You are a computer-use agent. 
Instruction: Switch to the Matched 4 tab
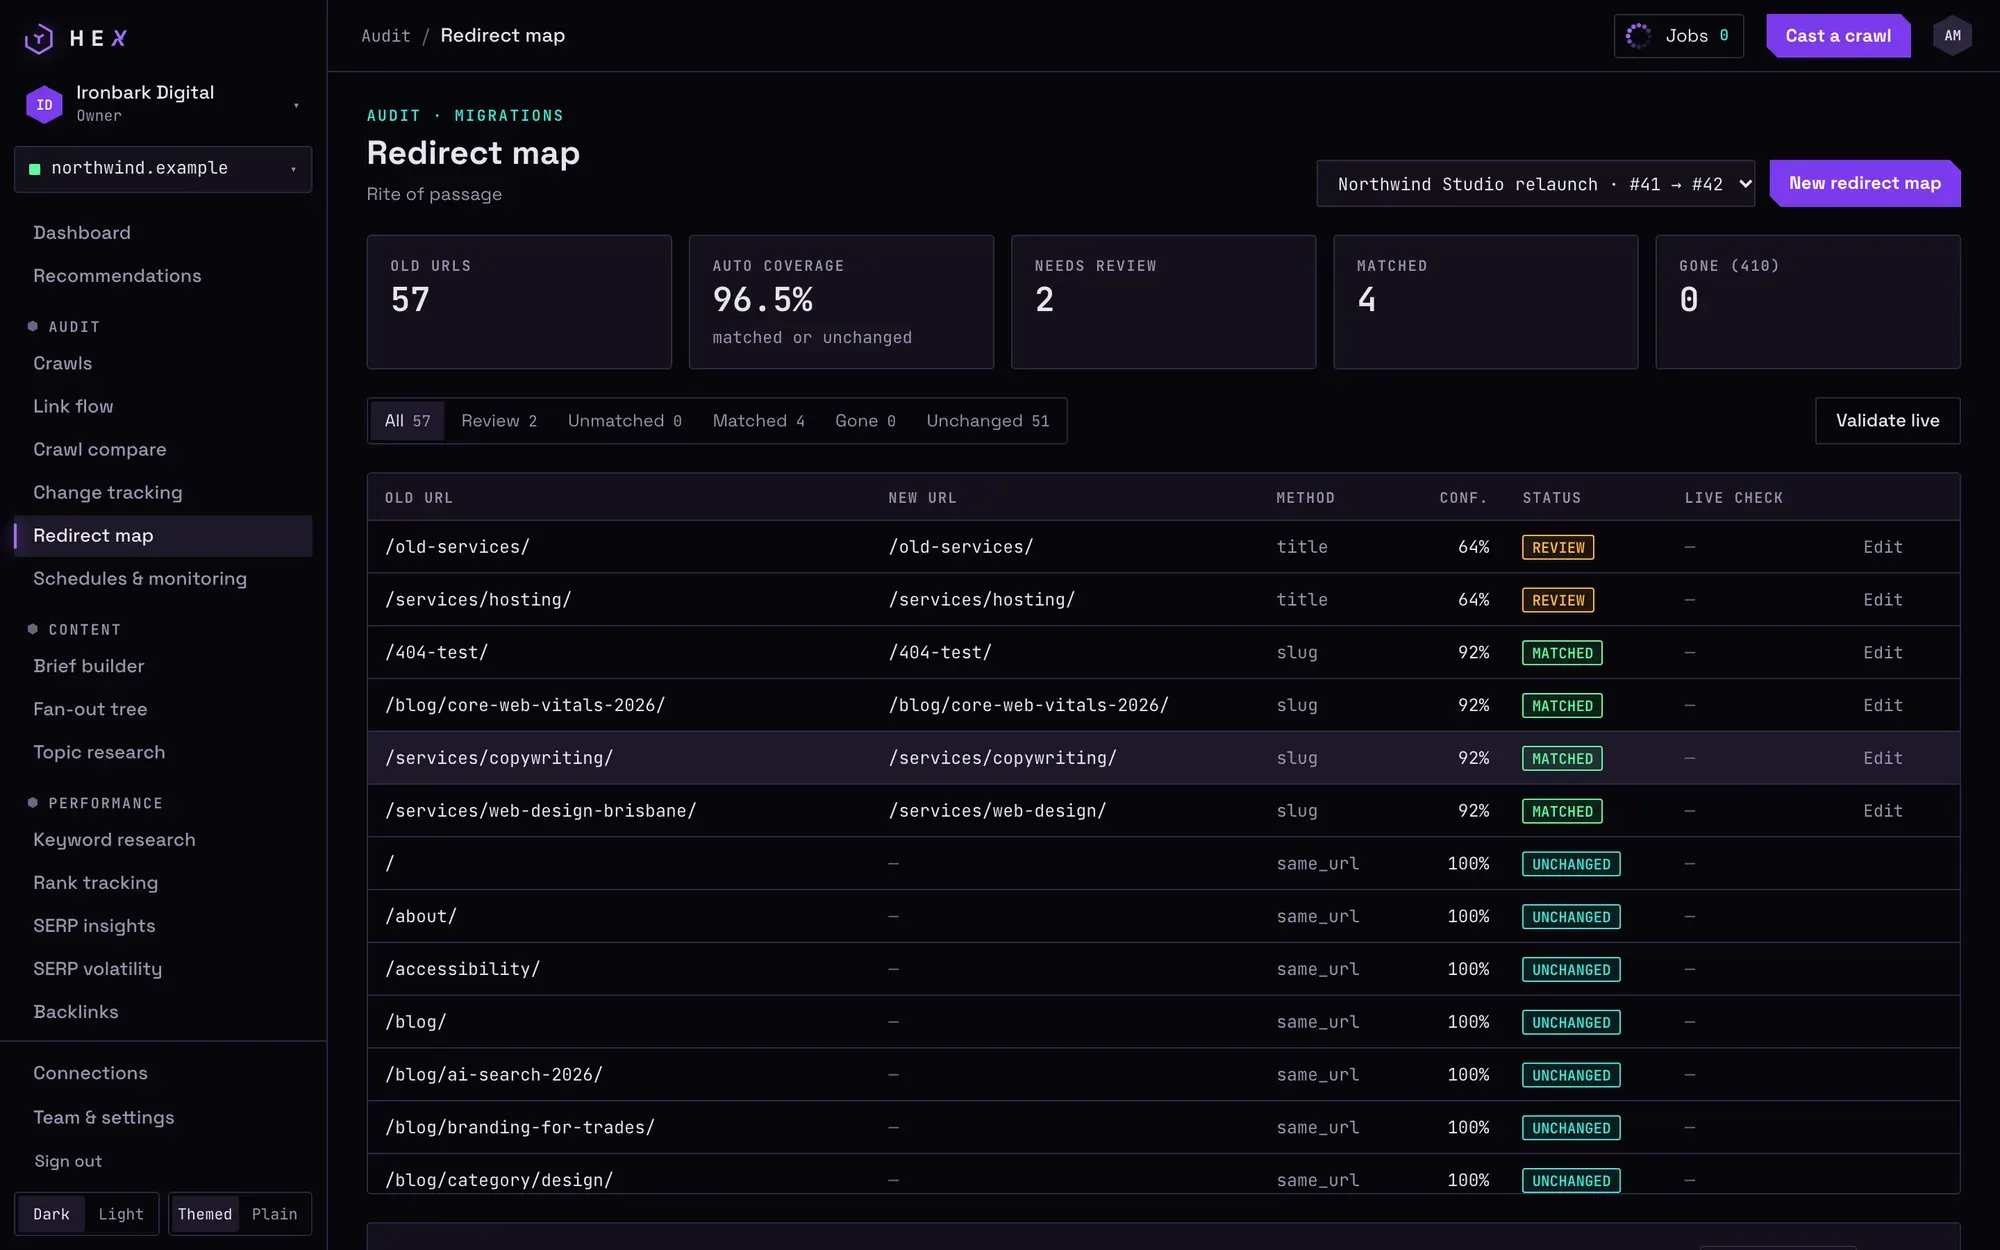758,421
